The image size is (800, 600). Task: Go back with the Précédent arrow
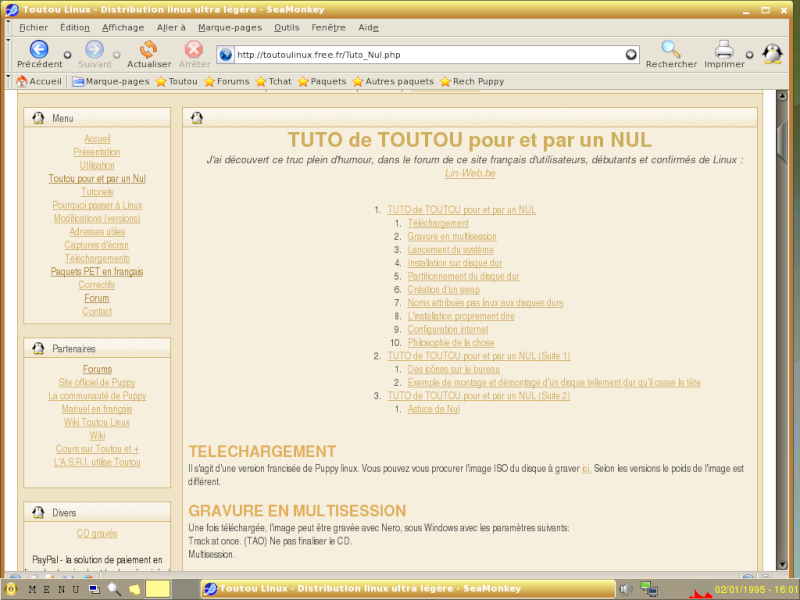39,49
